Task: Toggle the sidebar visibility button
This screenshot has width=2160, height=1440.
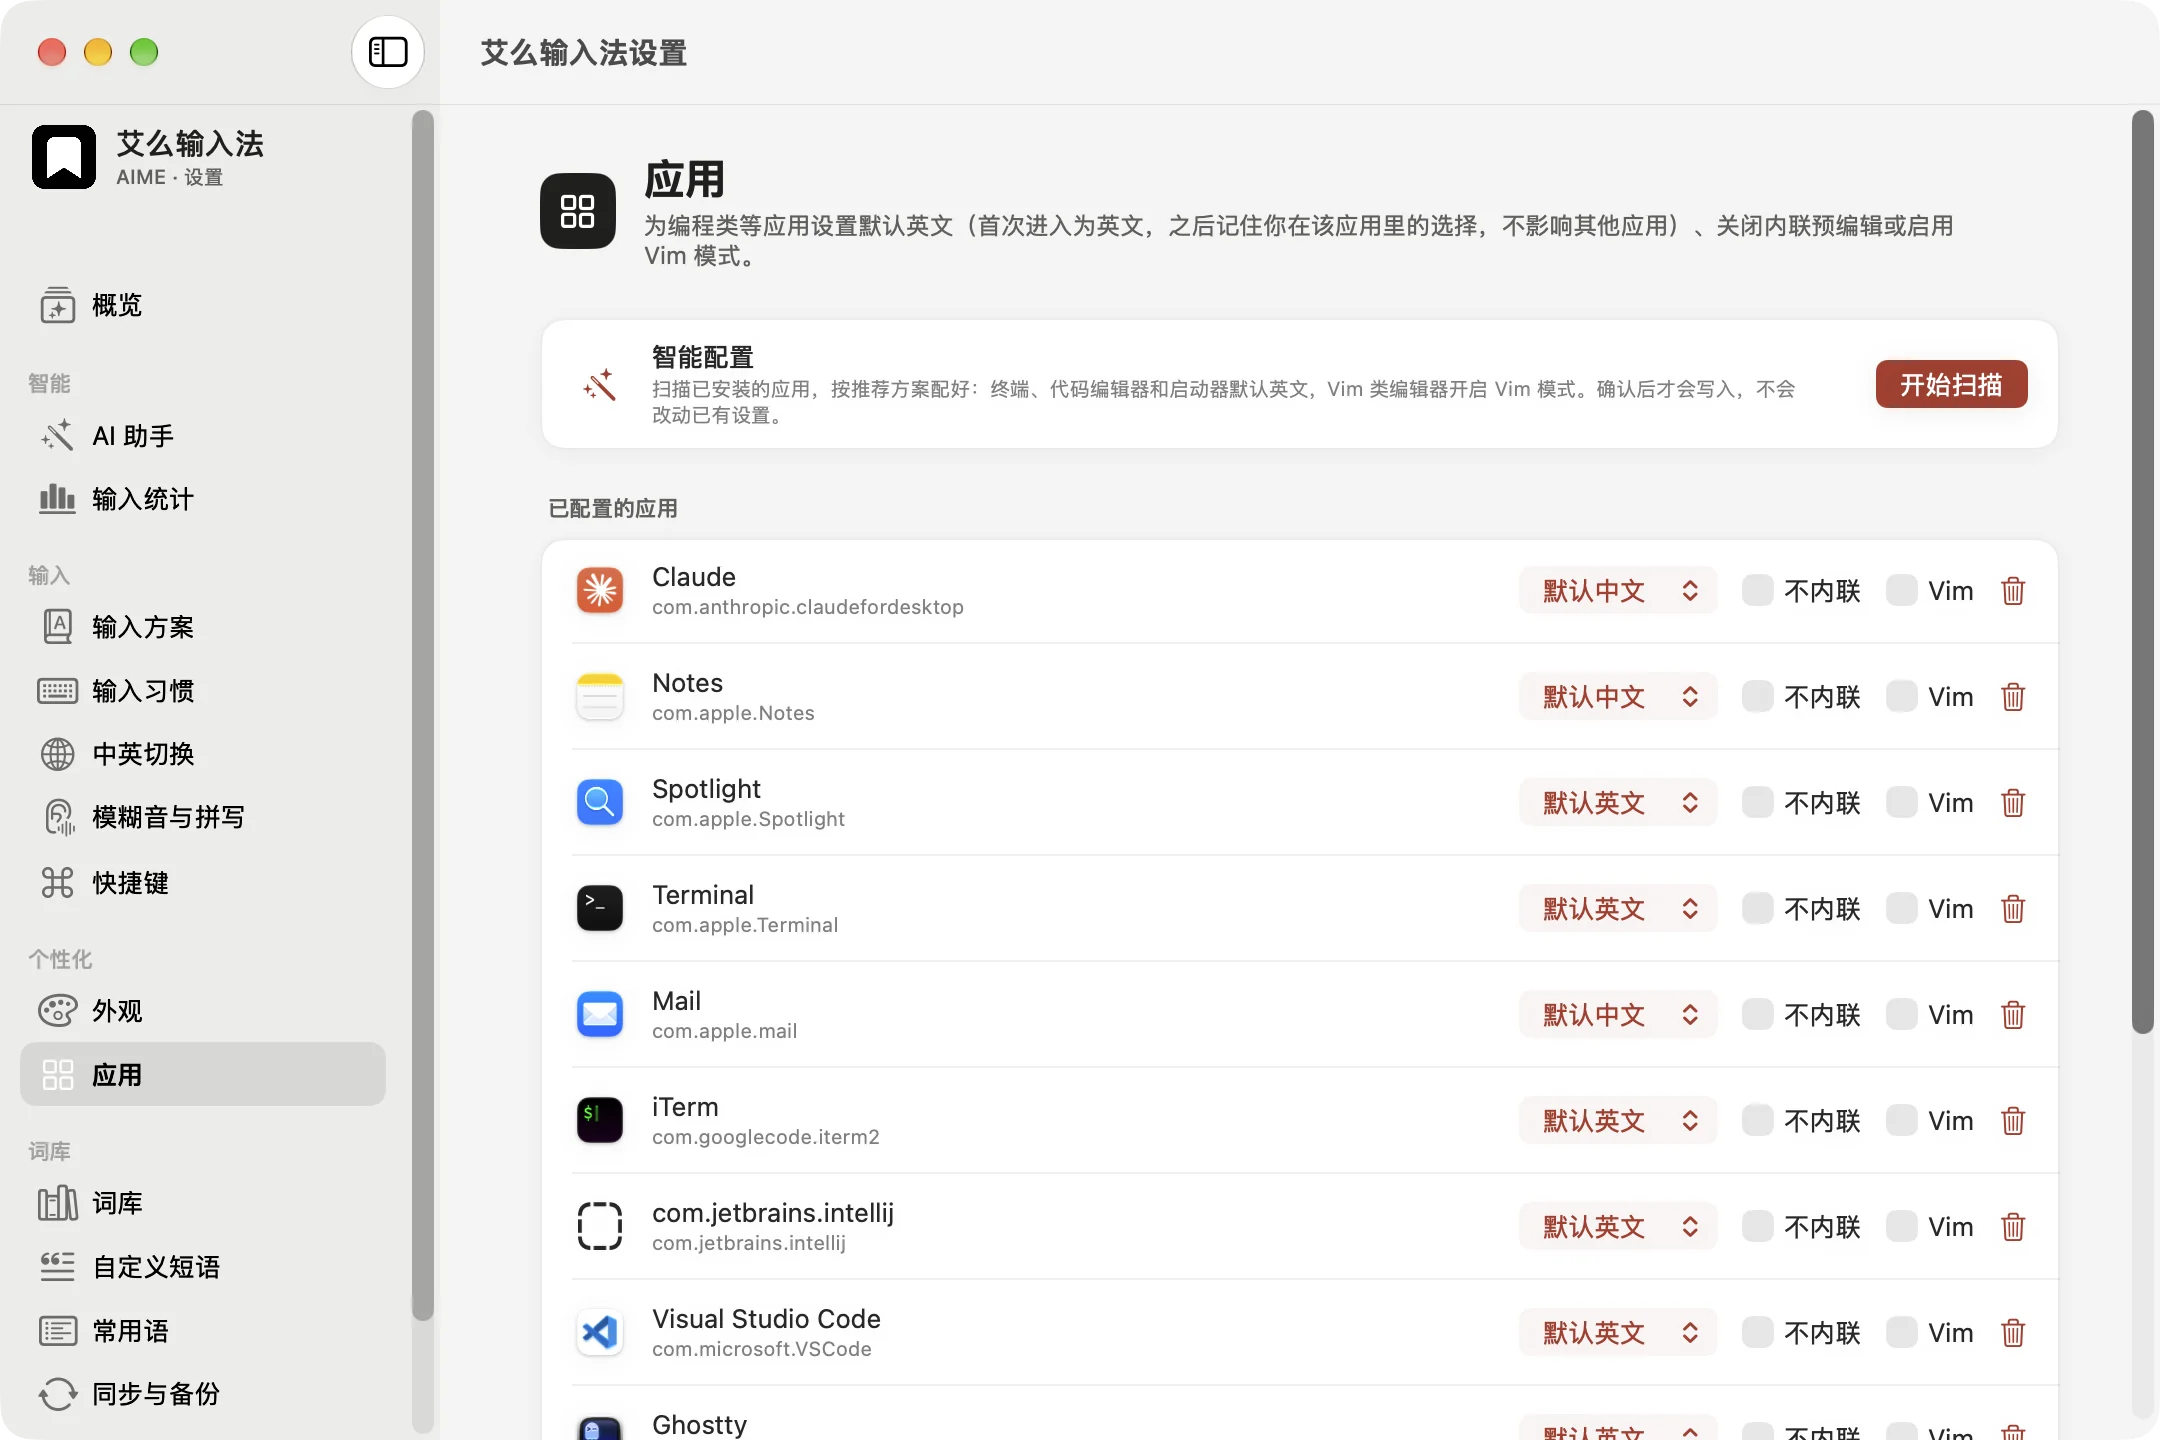Action: 388,52
